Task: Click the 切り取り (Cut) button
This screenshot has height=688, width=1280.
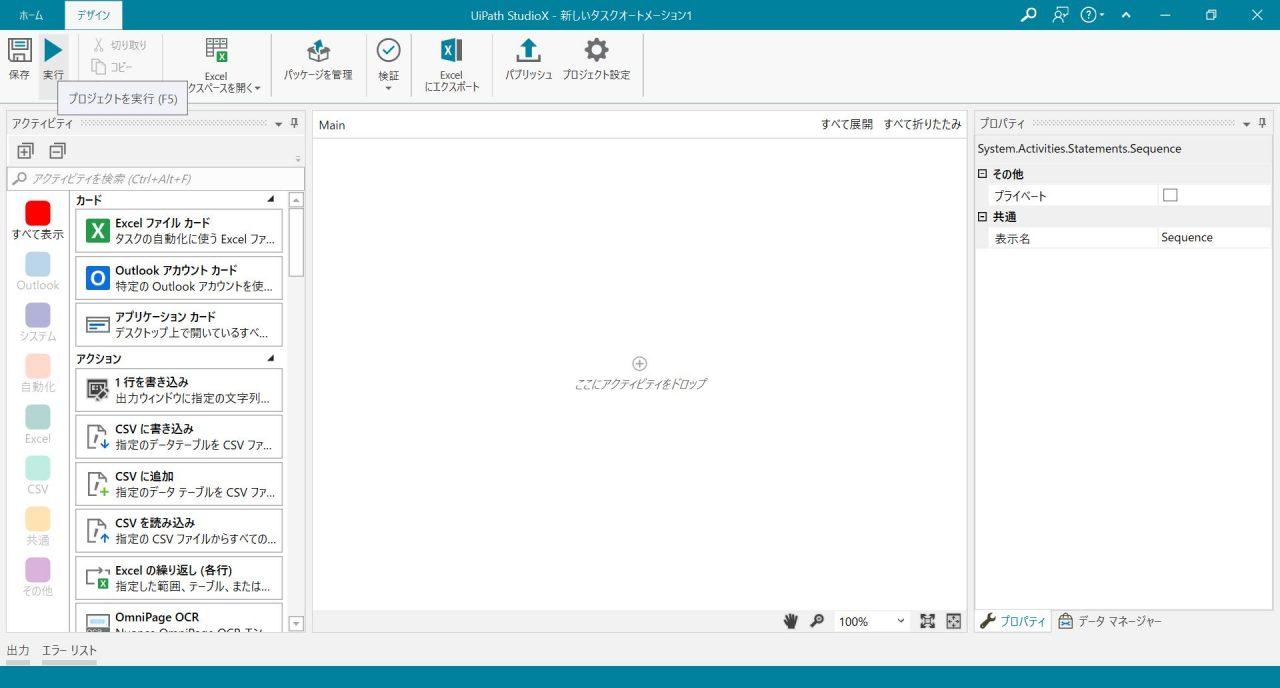Action: tap(120, 45)
